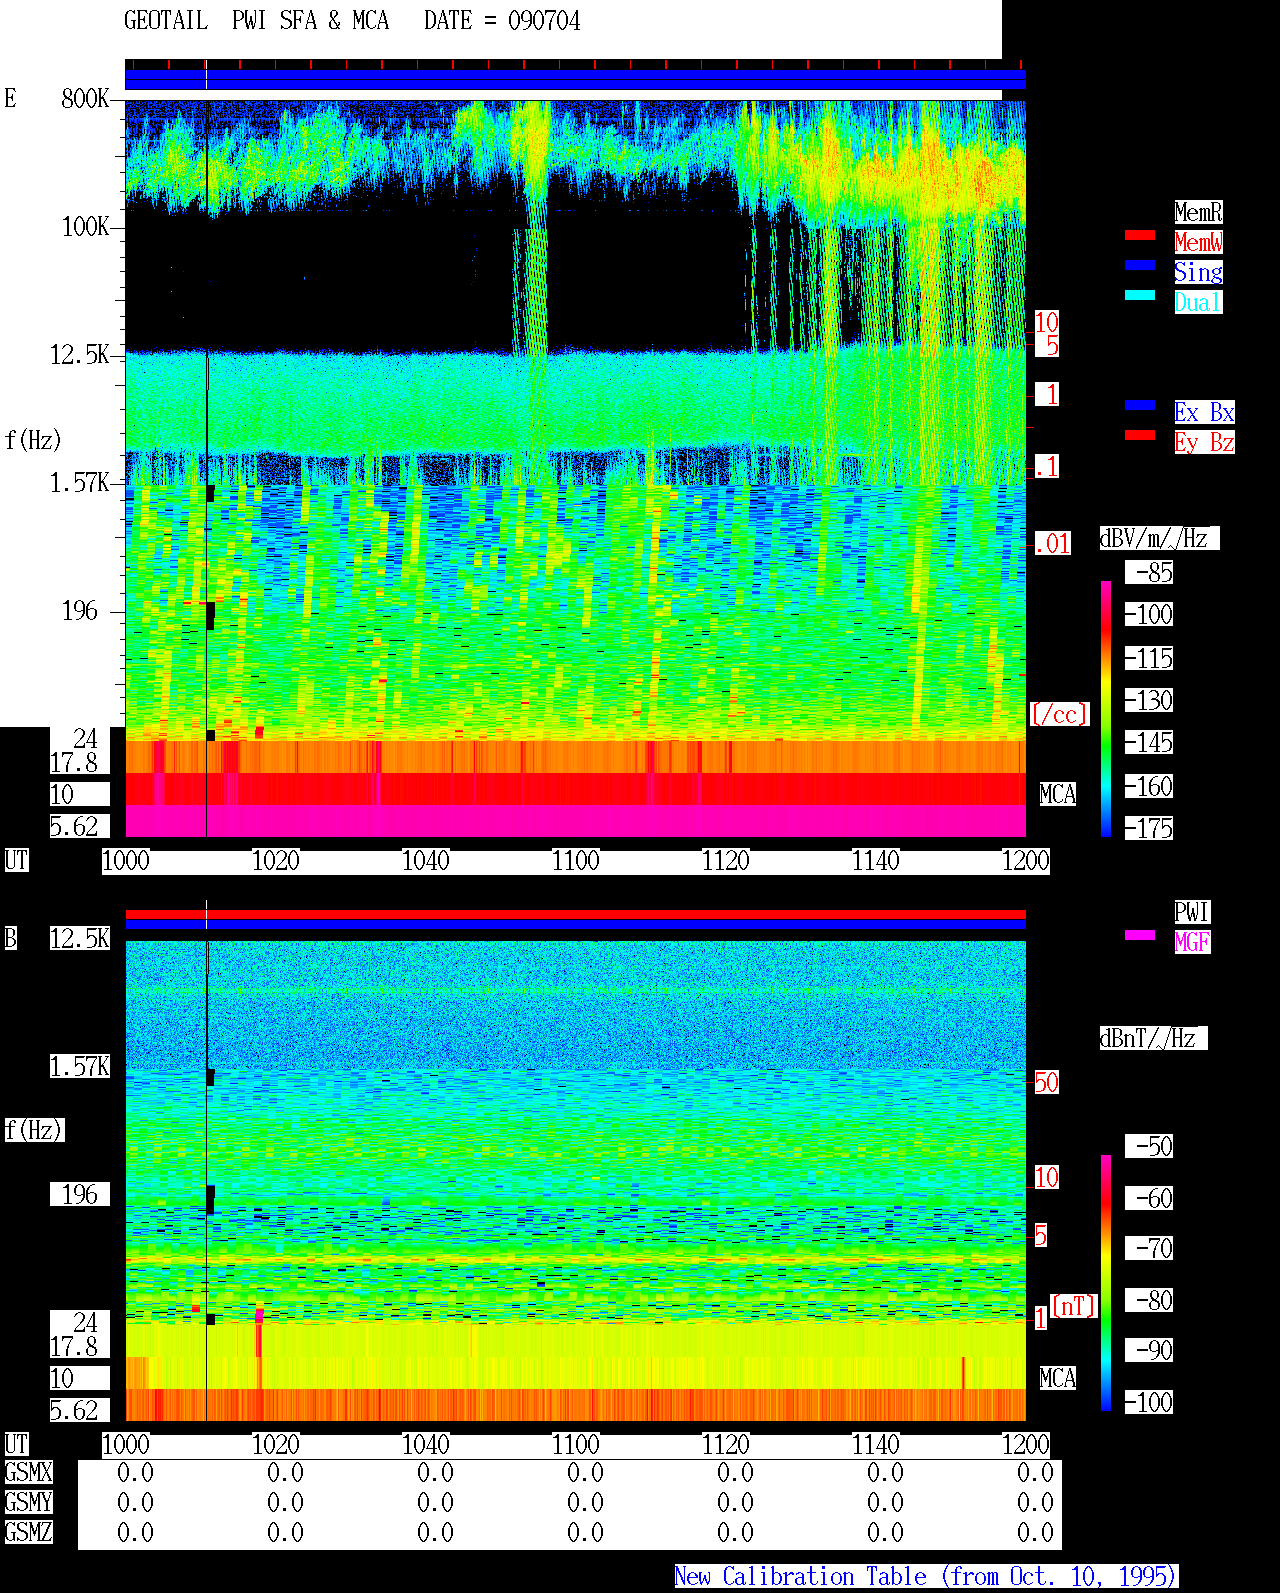Image resolution: width=1280 pixels, height=1593 pixels.
Task: Click the dBV/m/√Hz color scale bar
Action: pyautogui.click(x=1106, y=708)
